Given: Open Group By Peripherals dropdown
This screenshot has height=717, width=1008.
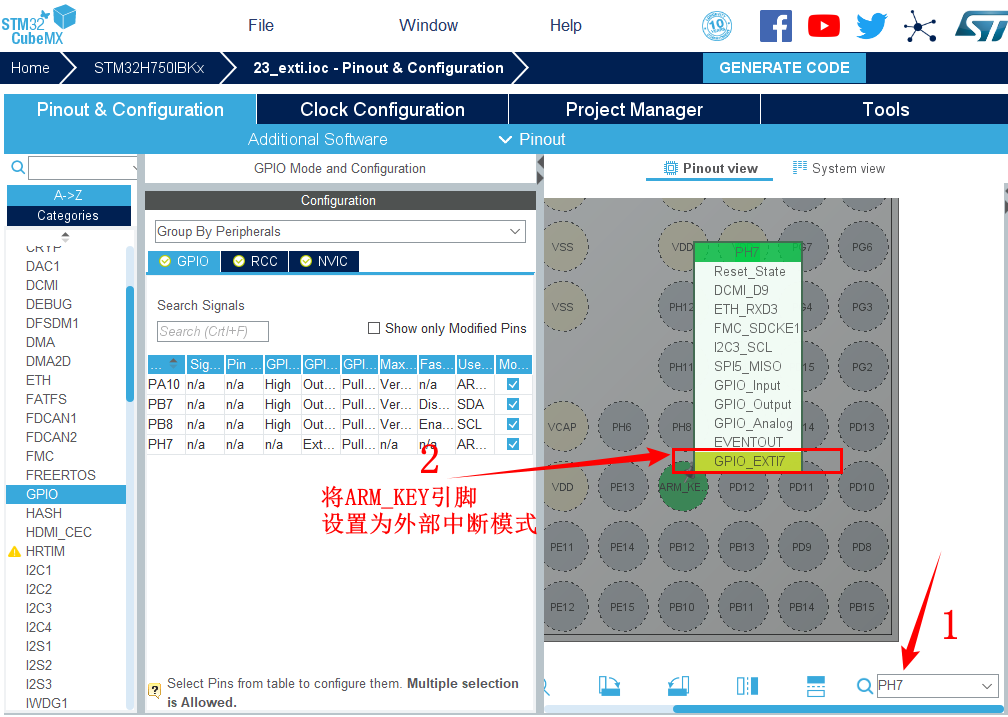Looking at the screenshot, I should tap(339, 232).
